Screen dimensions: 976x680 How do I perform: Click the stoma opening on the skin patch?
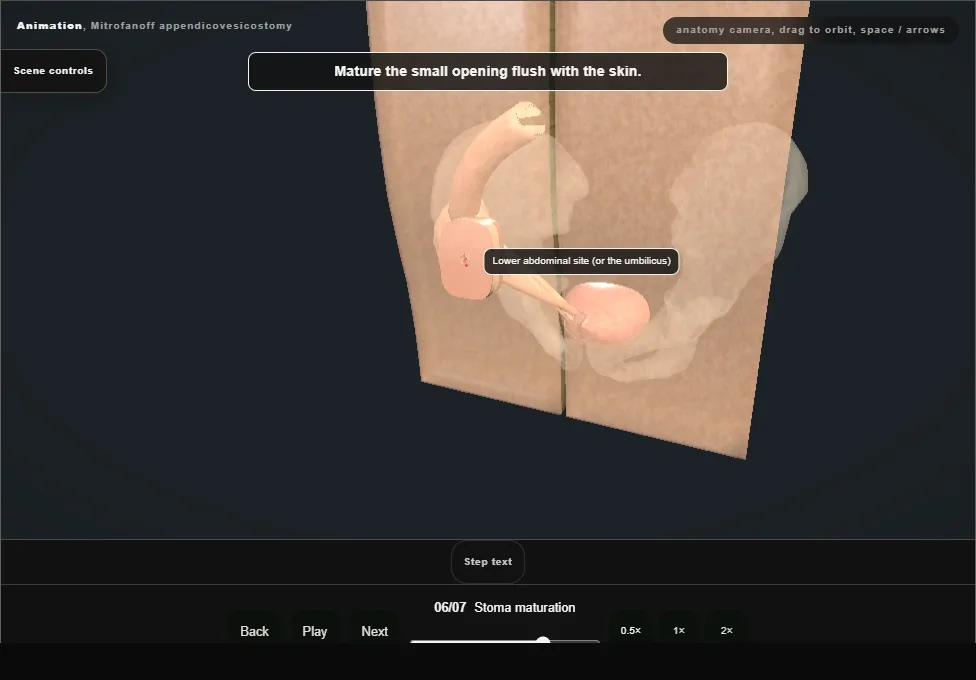coord(465,260)
